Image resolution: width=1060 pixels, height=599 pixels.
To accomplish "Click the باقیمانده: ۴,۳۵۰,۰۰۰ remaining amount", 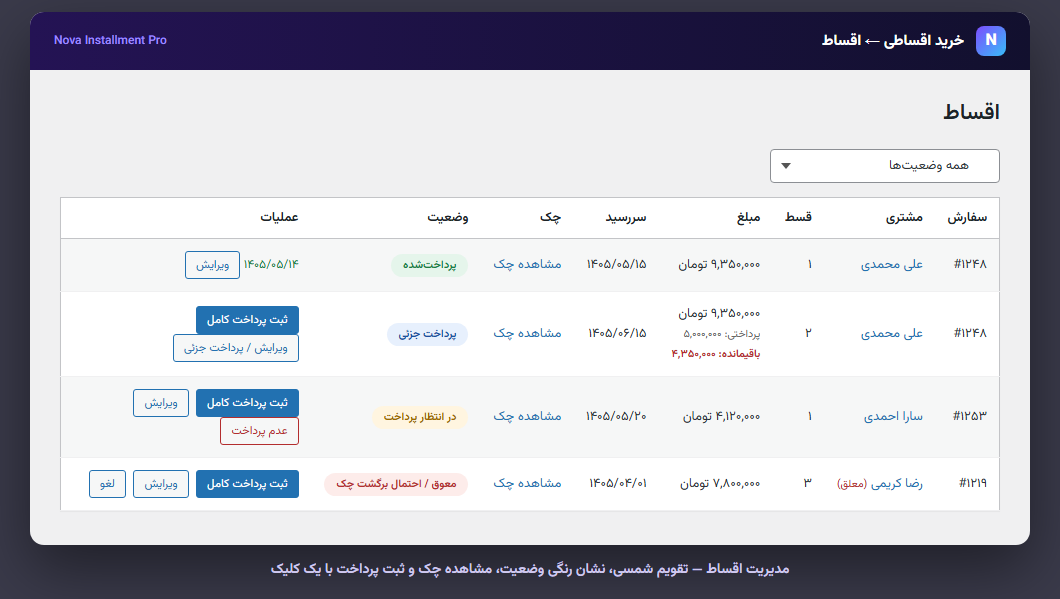I will click(716, 354).
